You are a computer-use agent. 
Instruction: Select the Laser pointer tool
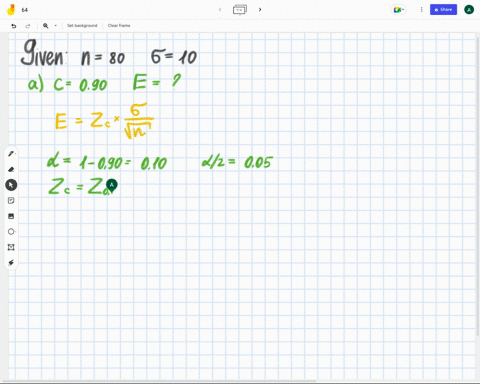(x=11, y=263)
